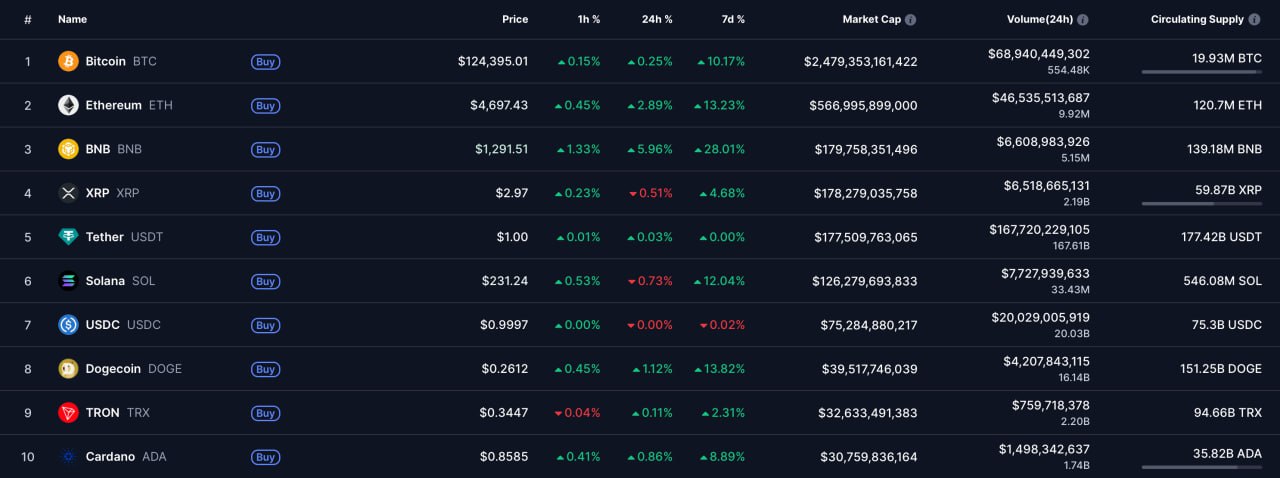Open the Ethereum ETH name link
1280x478 pixels.
coord(129,105)
